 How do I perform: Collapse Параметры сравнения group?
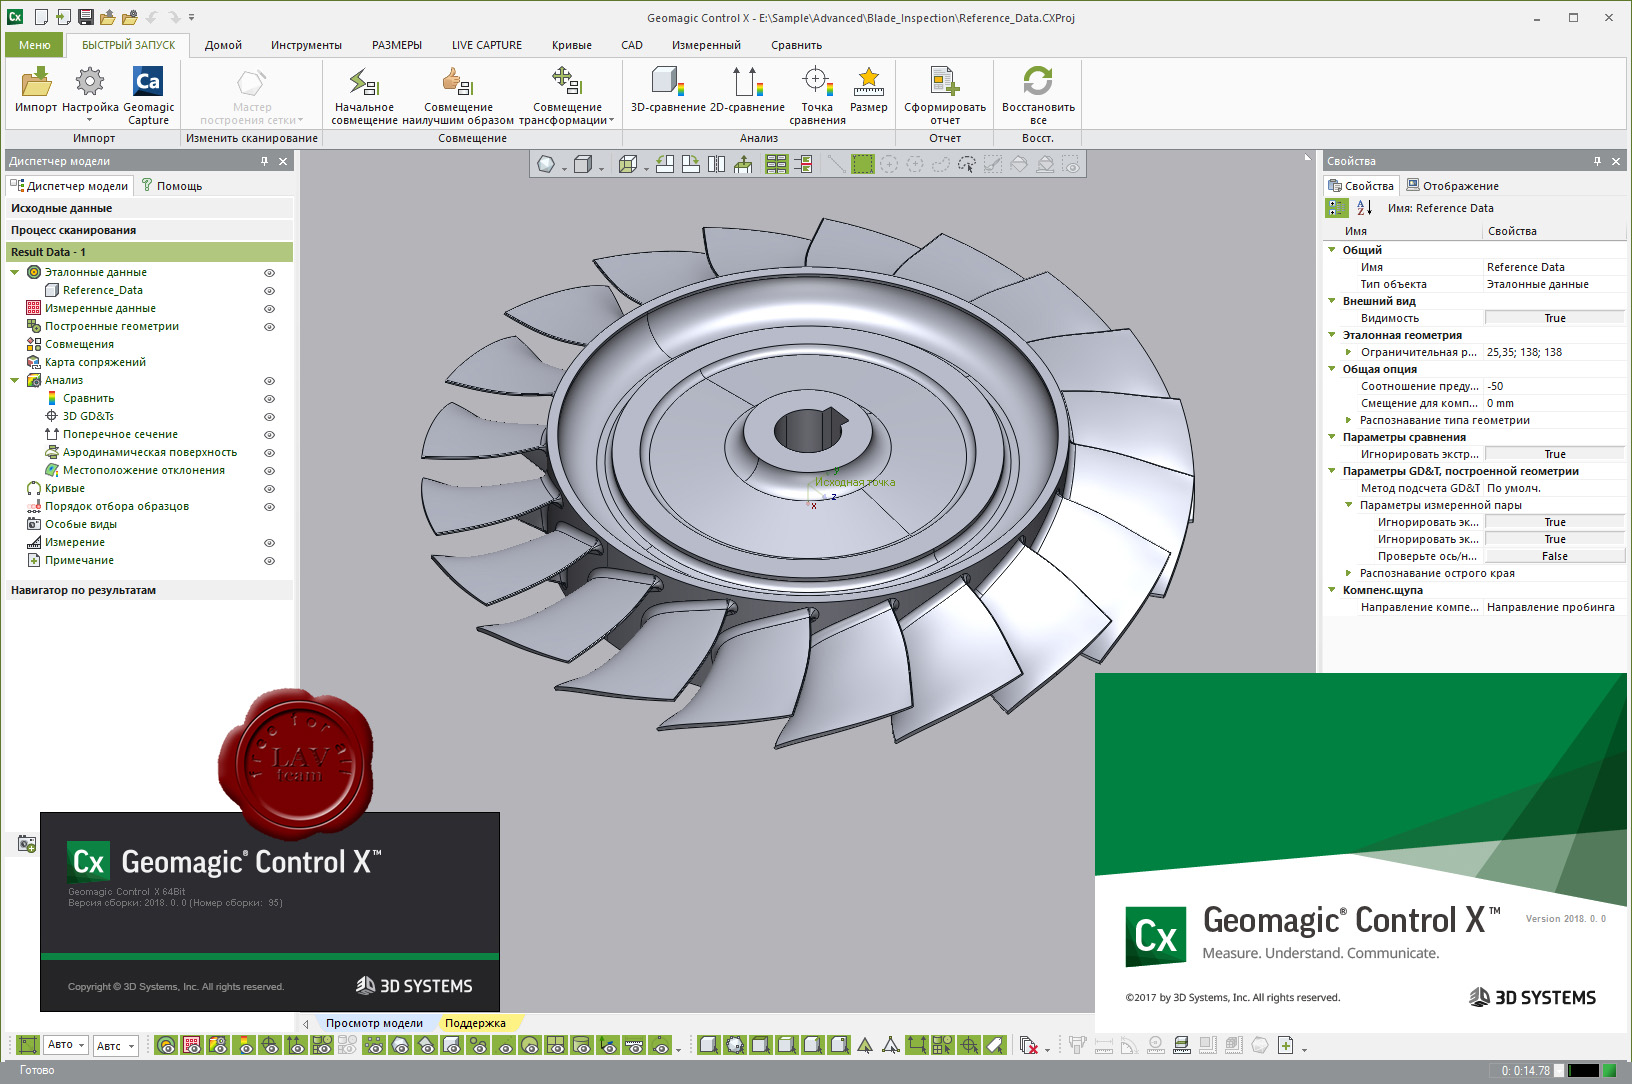tap(1332, 437)
